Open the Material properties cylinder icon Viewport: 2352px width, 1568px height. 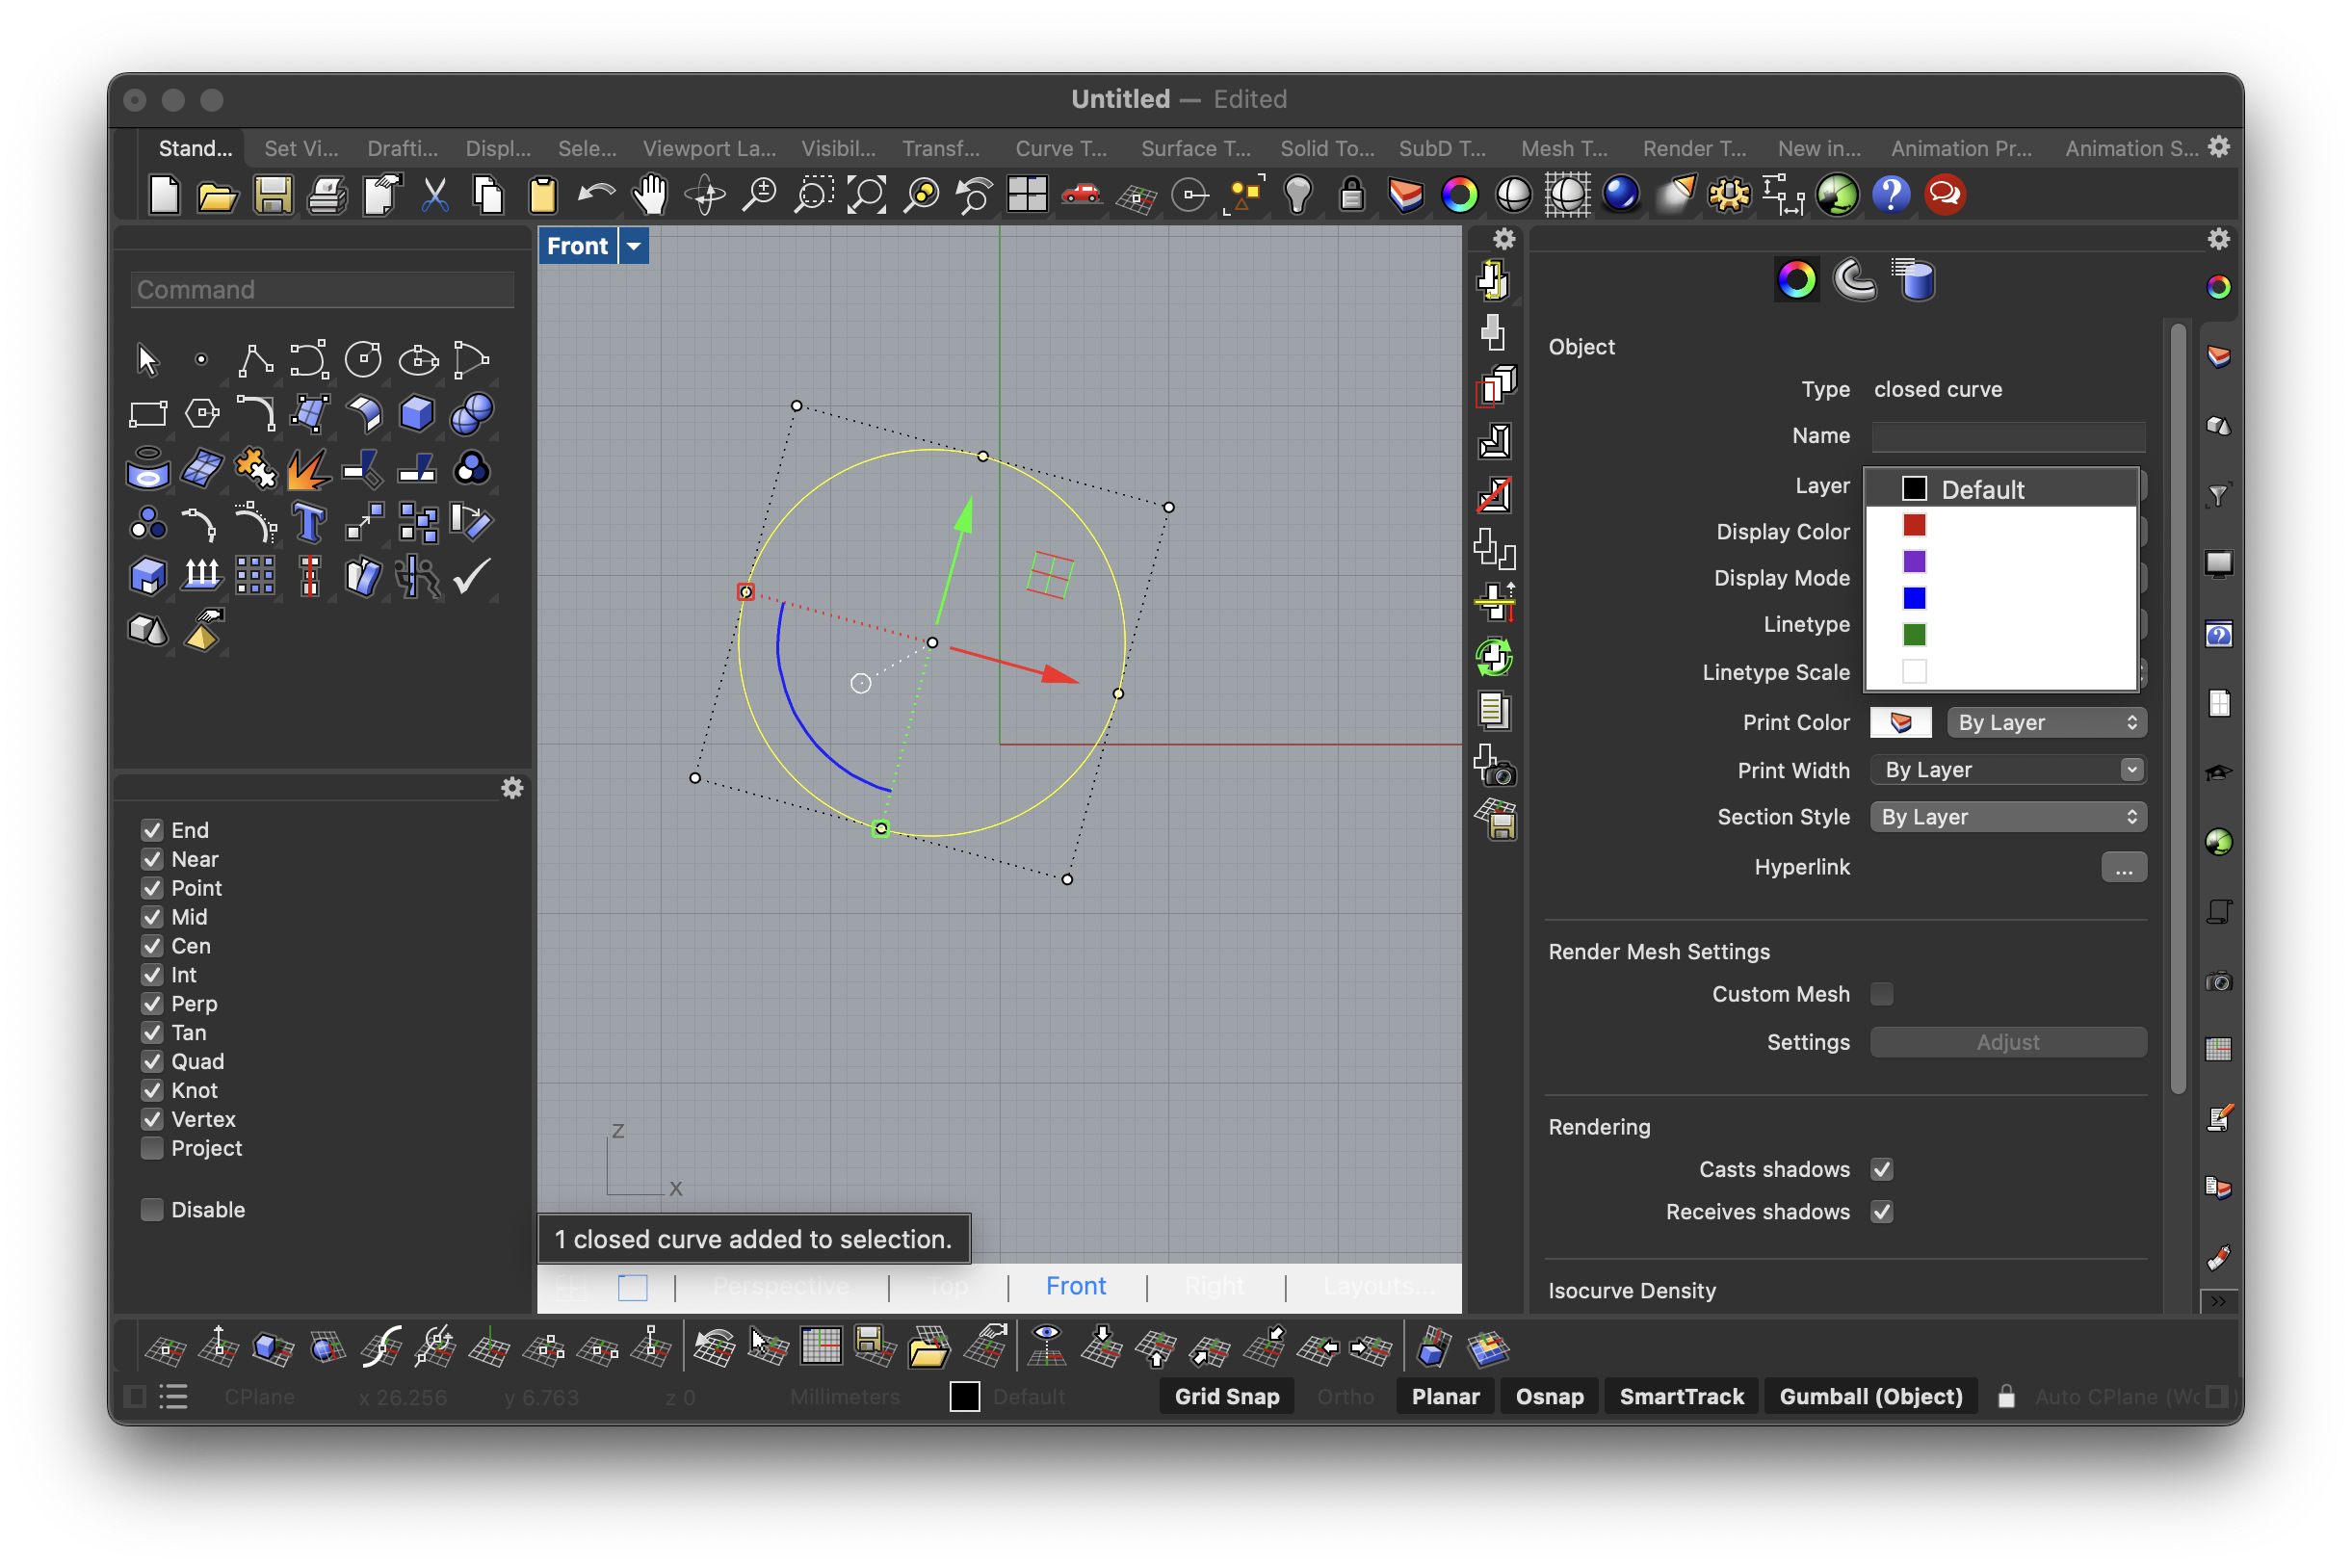tap(1913, 280)
